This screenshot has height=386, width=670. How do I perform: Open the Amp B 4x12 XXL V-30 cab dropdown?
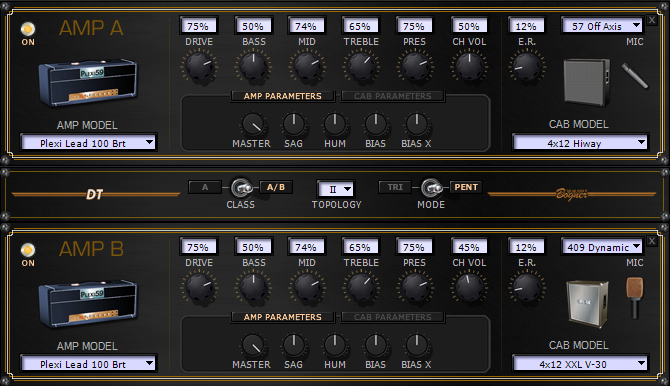(x=580, y=364)
